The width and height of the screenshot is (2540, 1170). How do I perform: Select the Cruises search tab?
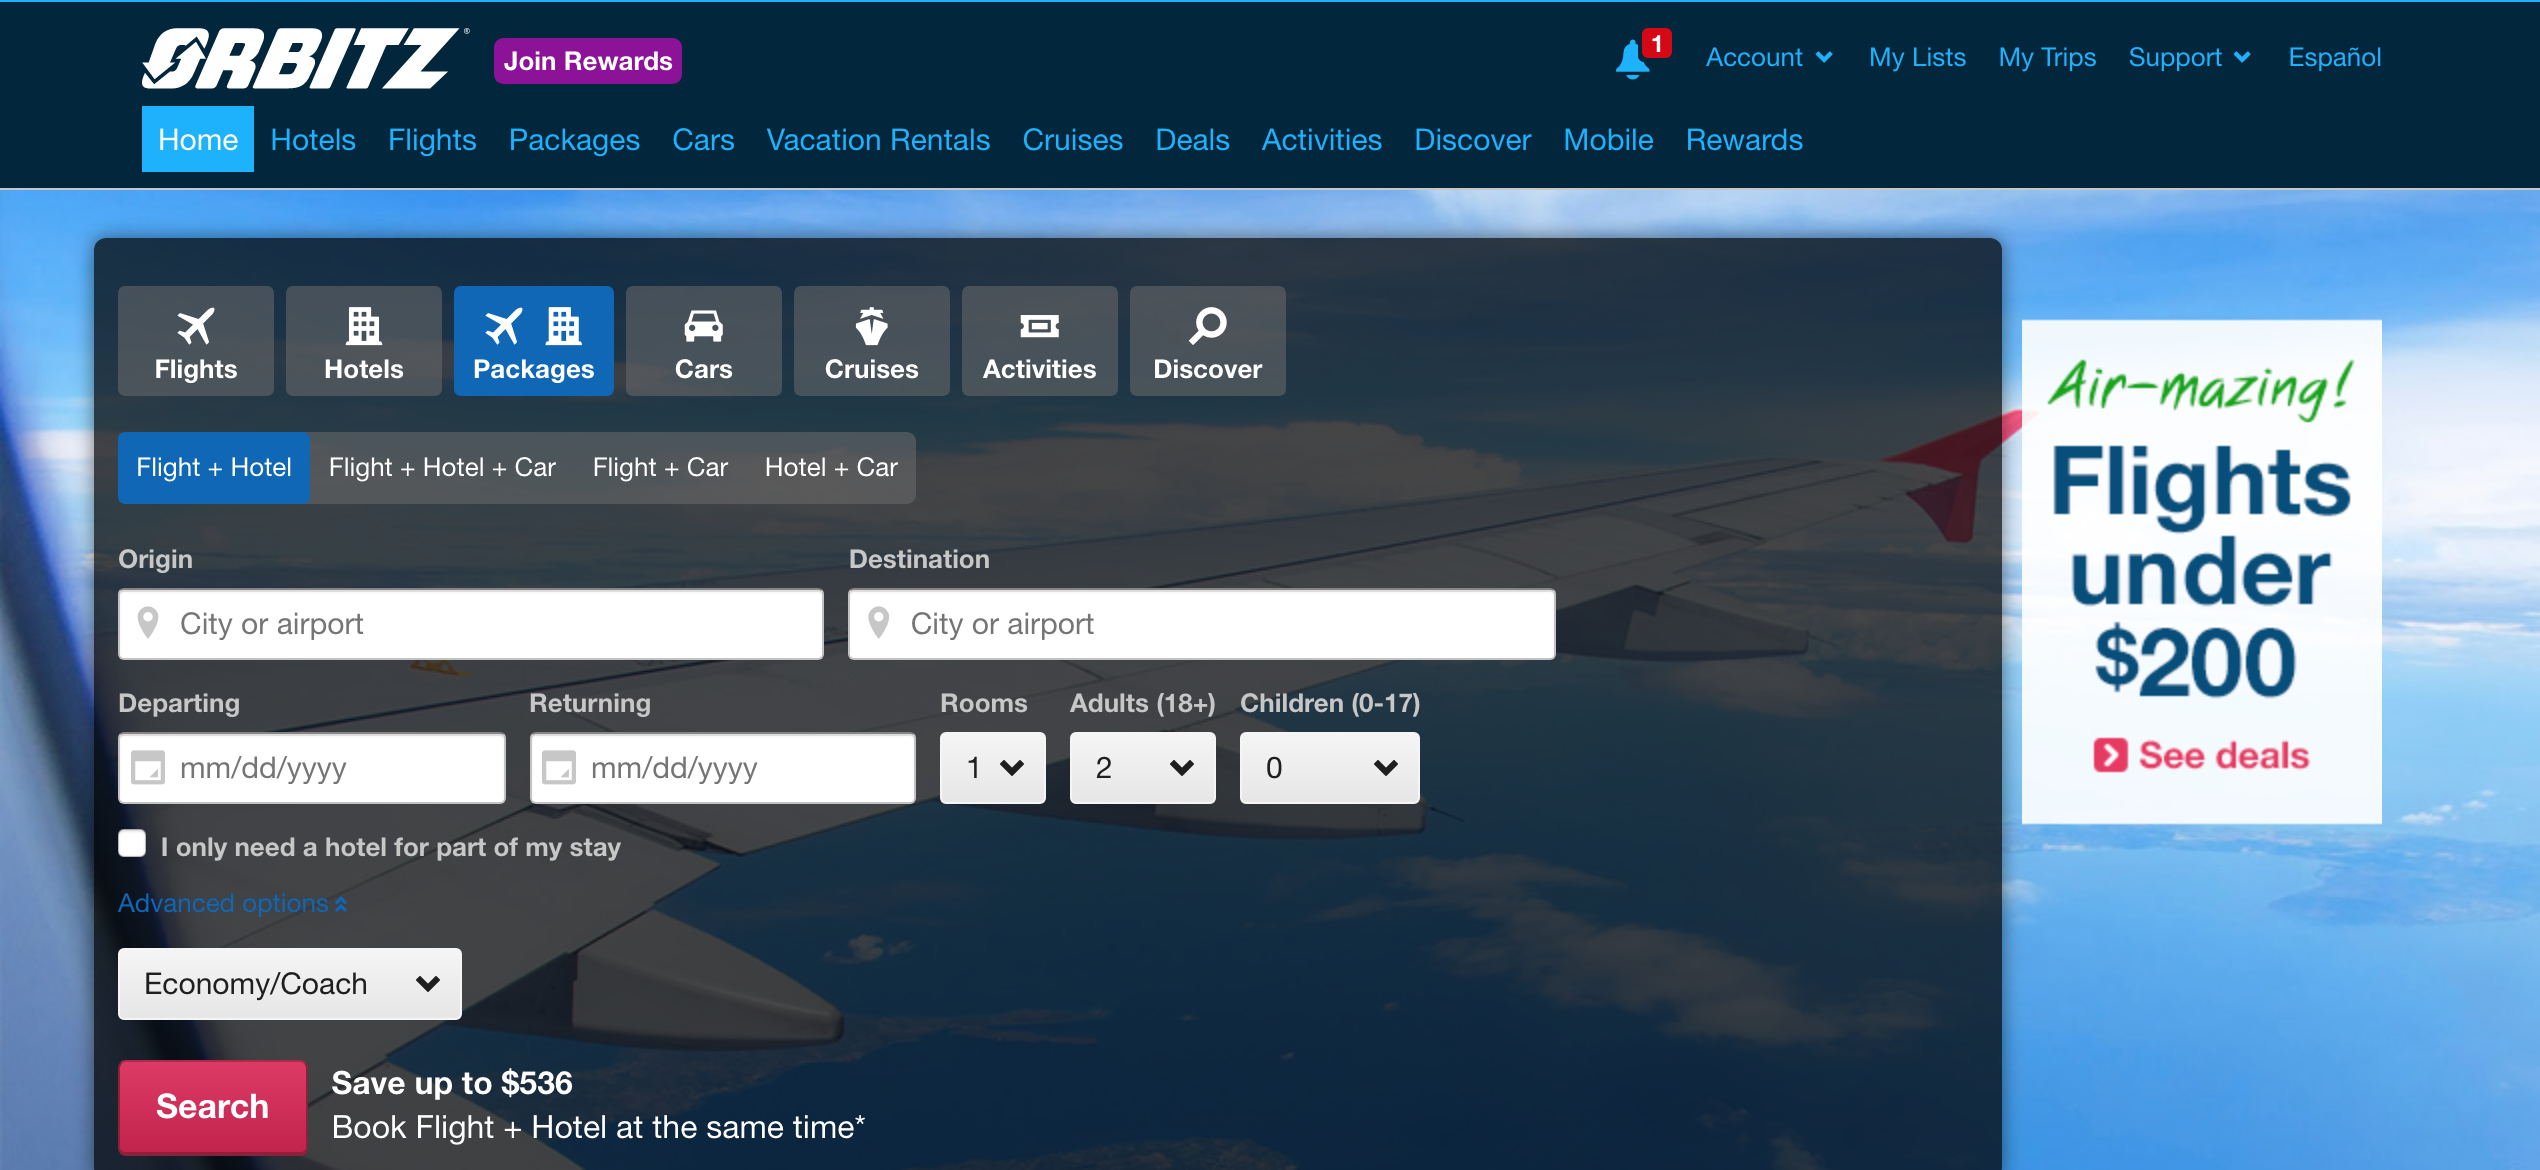(x=872, y=341)
